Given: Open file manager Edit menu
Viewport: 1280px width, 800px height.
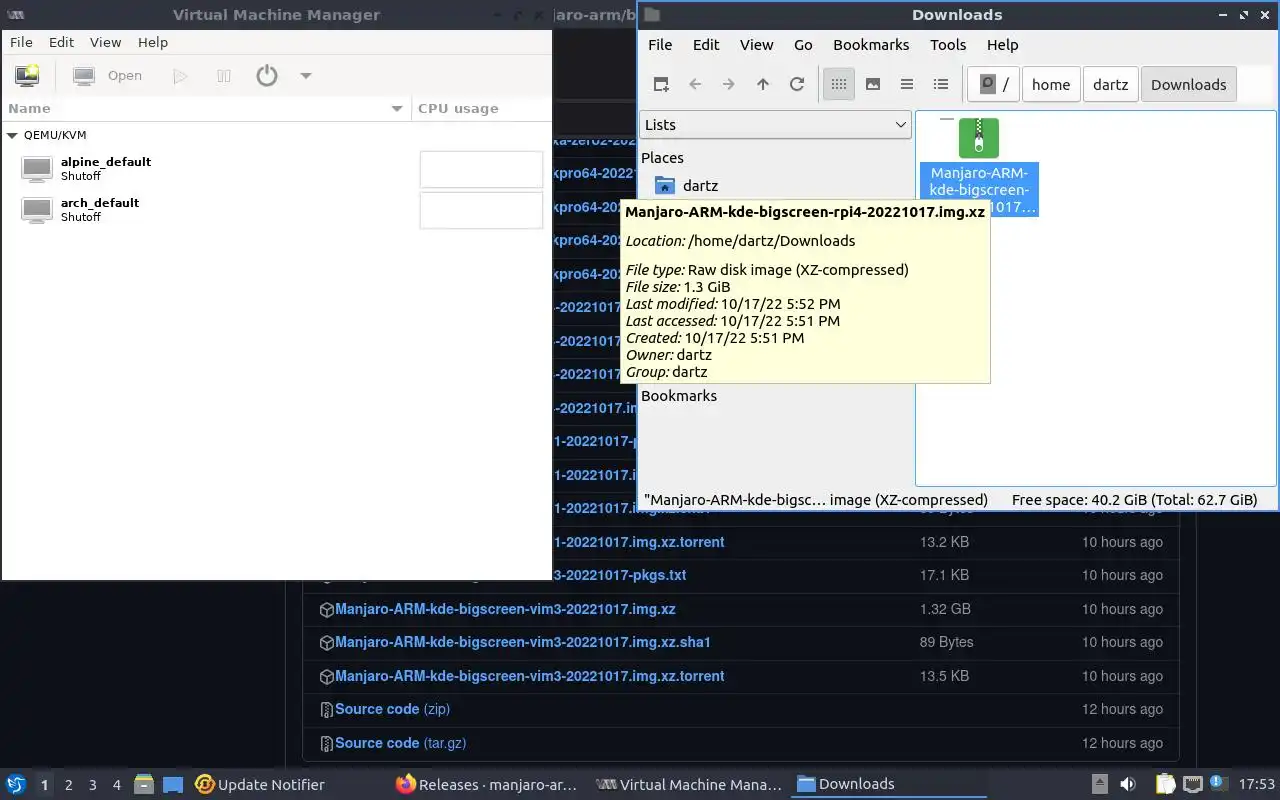Looking at the screenshot, I should (706, 44).
